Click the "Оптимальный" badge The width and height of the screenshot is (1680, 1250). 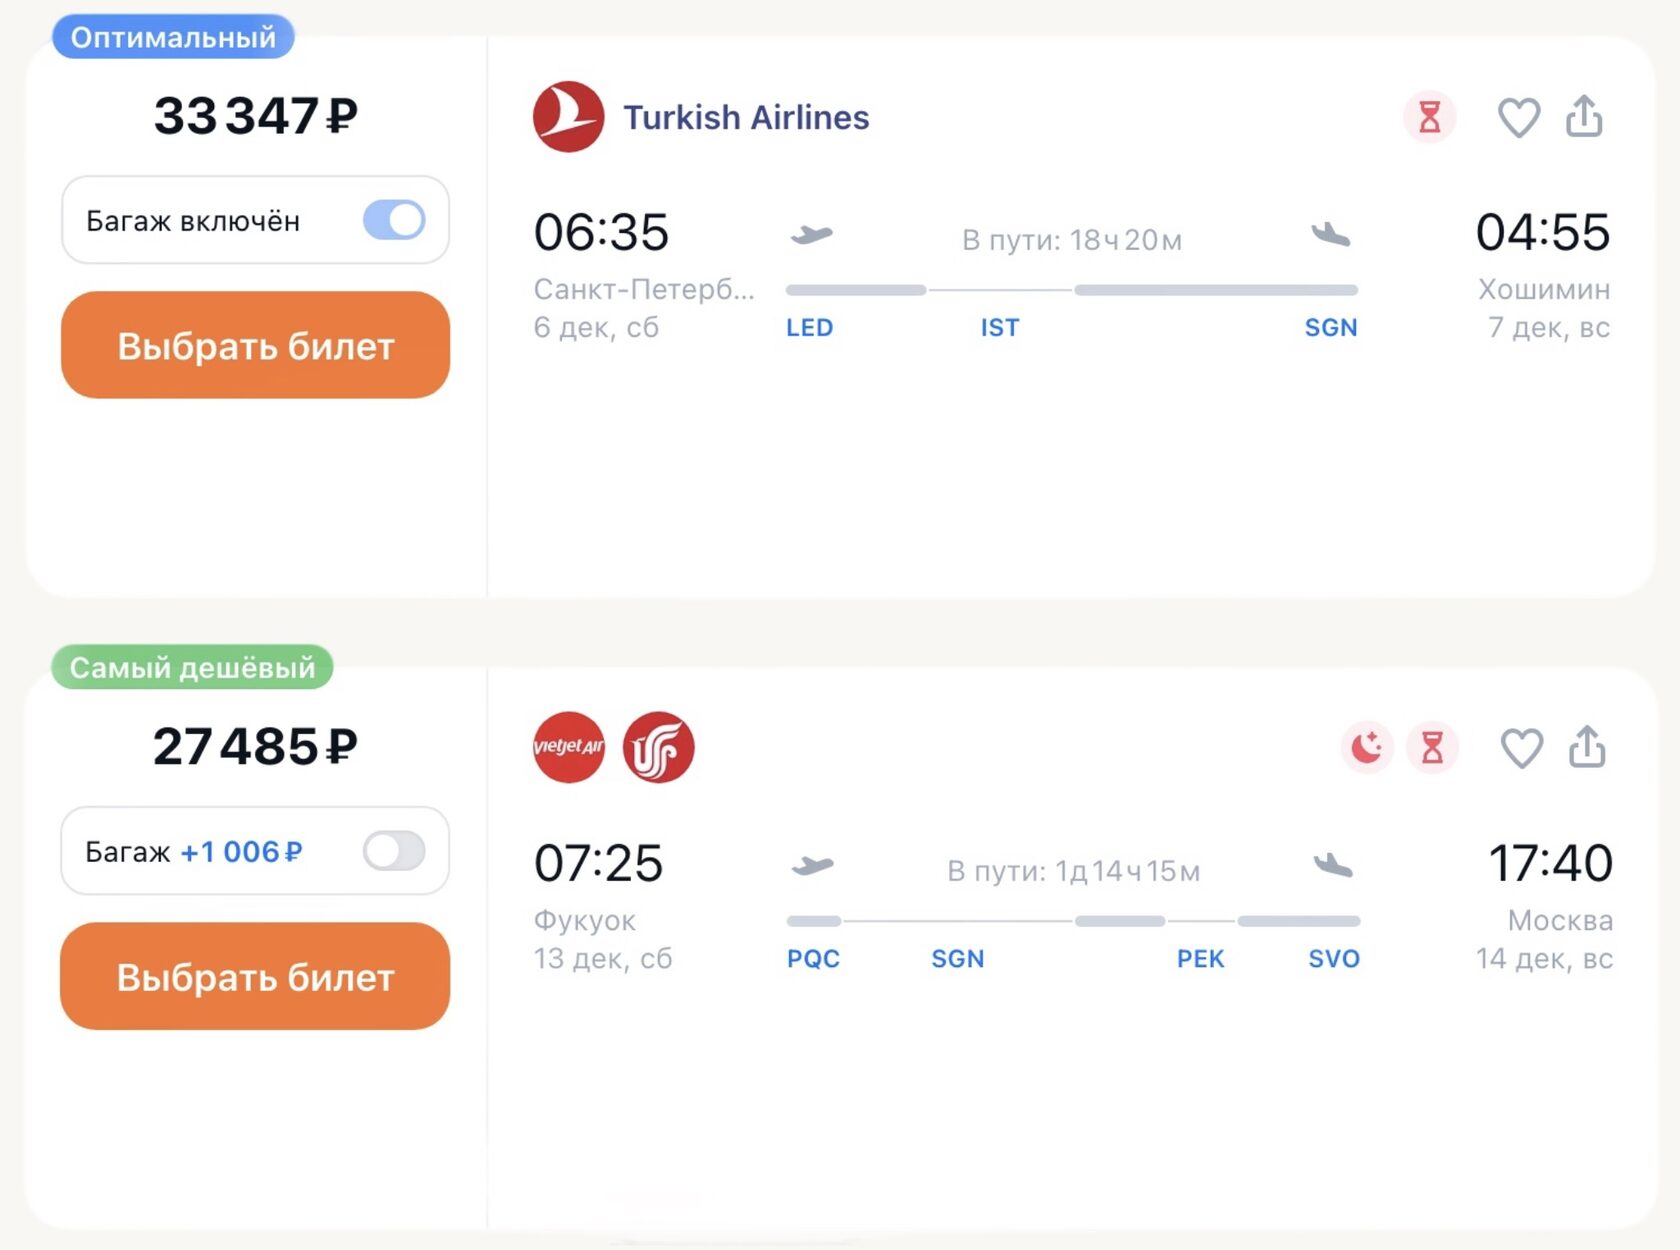pyautogui.click(x=173, y=37)
